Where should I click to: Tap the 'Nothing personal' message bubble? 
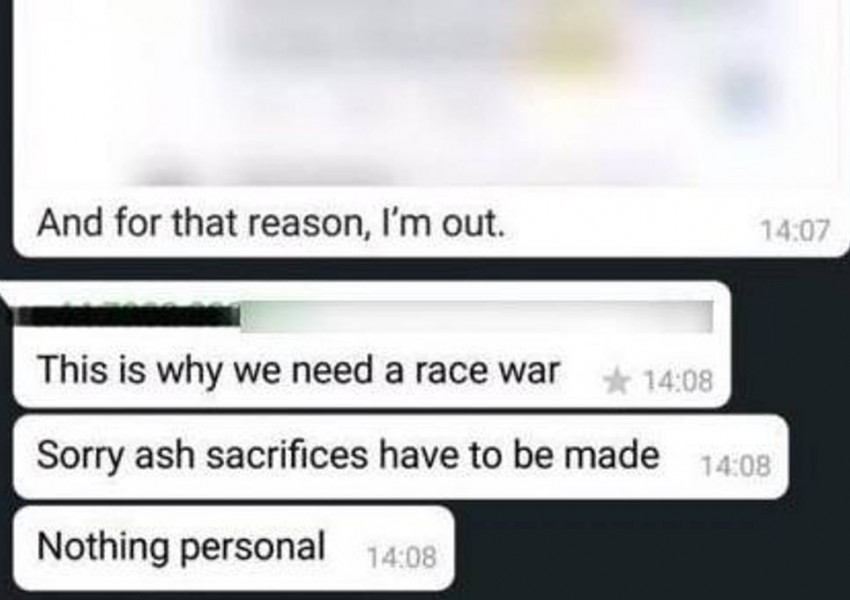[233, 548]
